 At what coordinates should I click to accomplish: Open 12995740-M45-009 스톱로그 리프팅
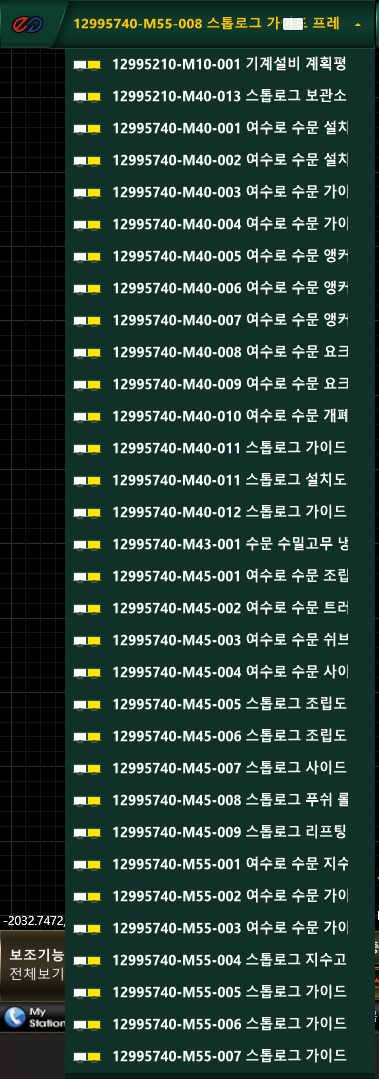[219, 833]
